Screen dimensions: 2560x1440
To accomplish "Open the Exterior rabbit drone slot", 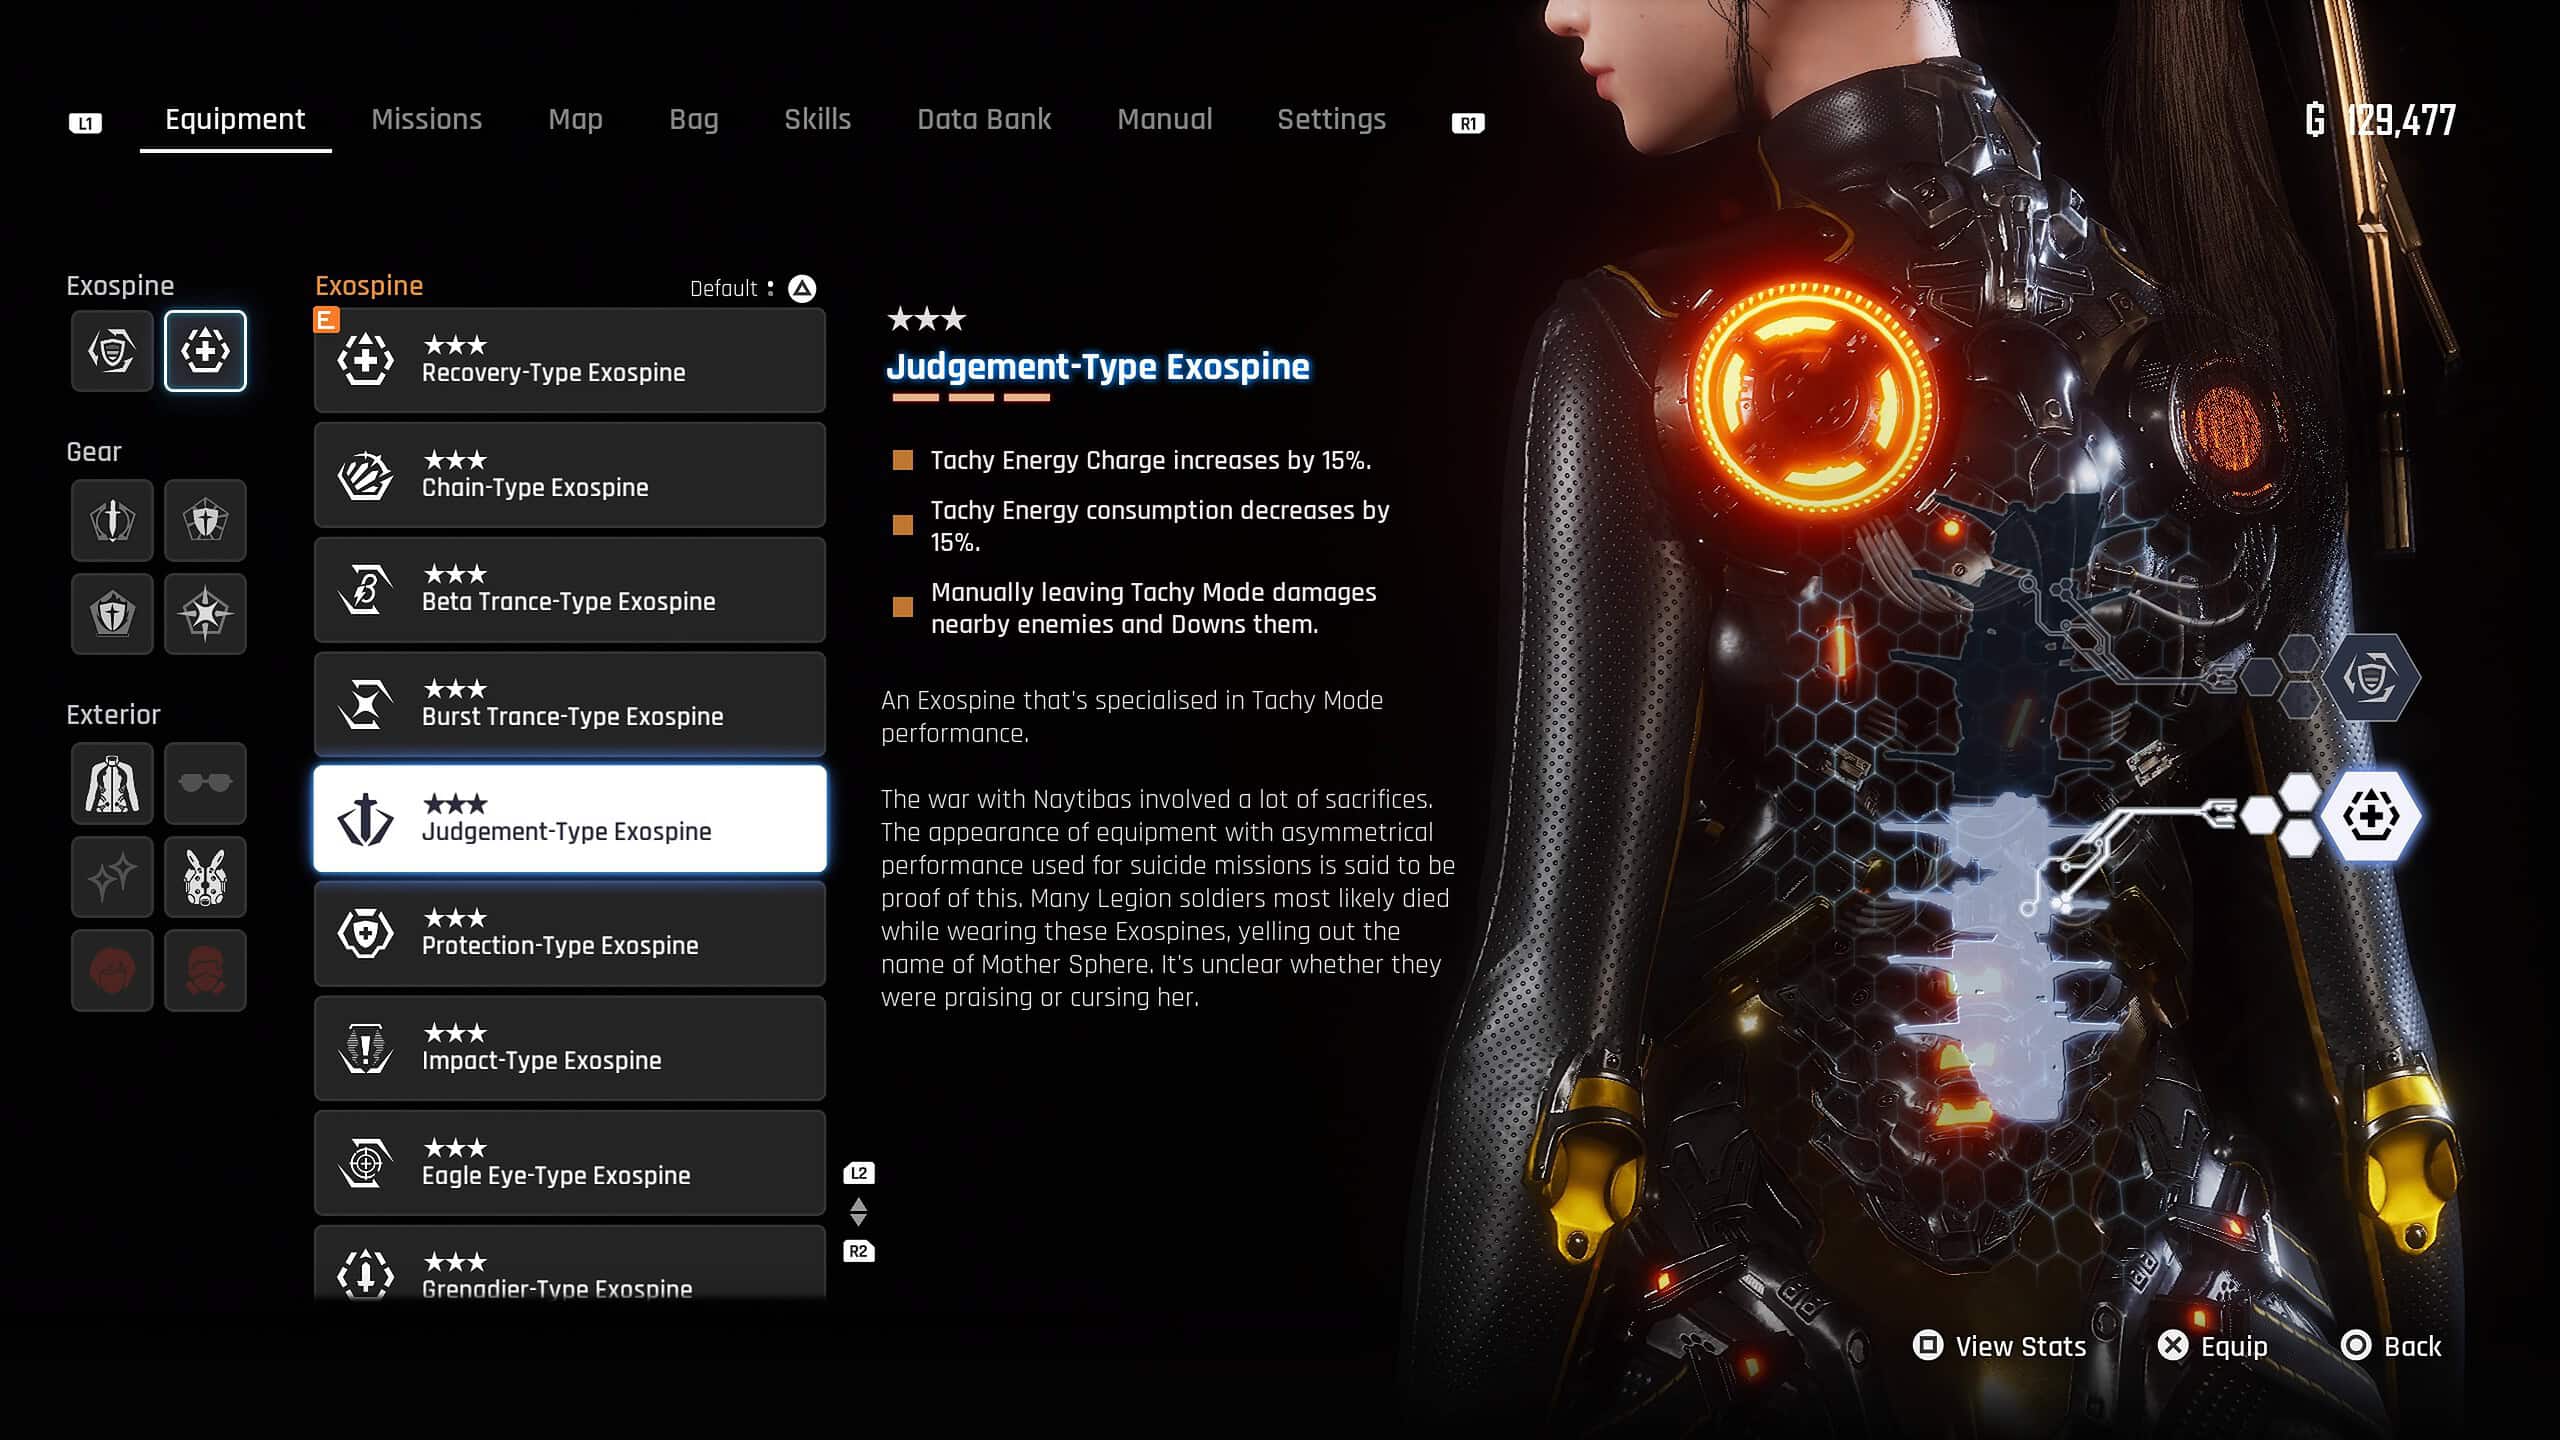I will (x=205, y=877).
